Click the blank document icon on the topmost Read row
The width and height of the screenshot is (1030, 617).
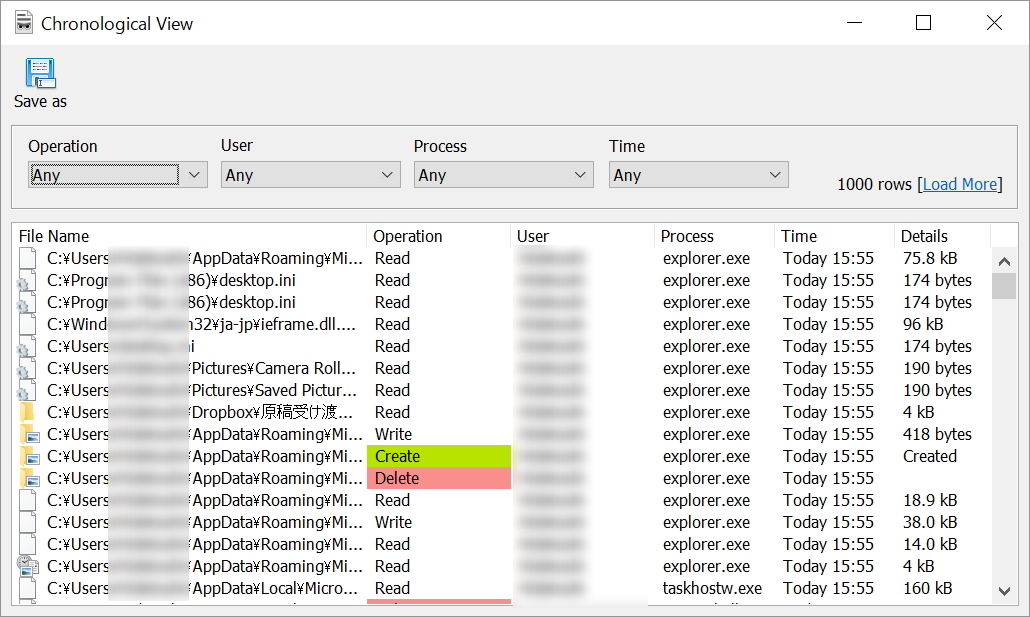[26, 258]
